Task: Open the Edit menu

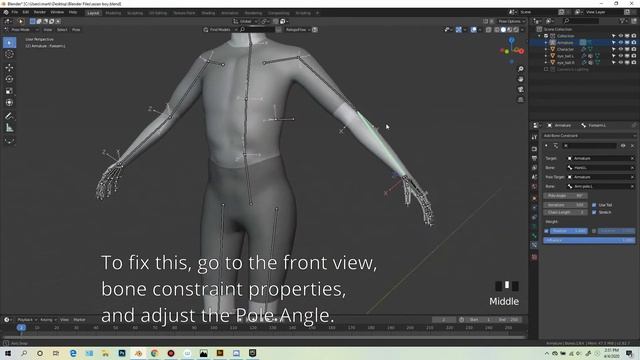Action: pos(25,12)
